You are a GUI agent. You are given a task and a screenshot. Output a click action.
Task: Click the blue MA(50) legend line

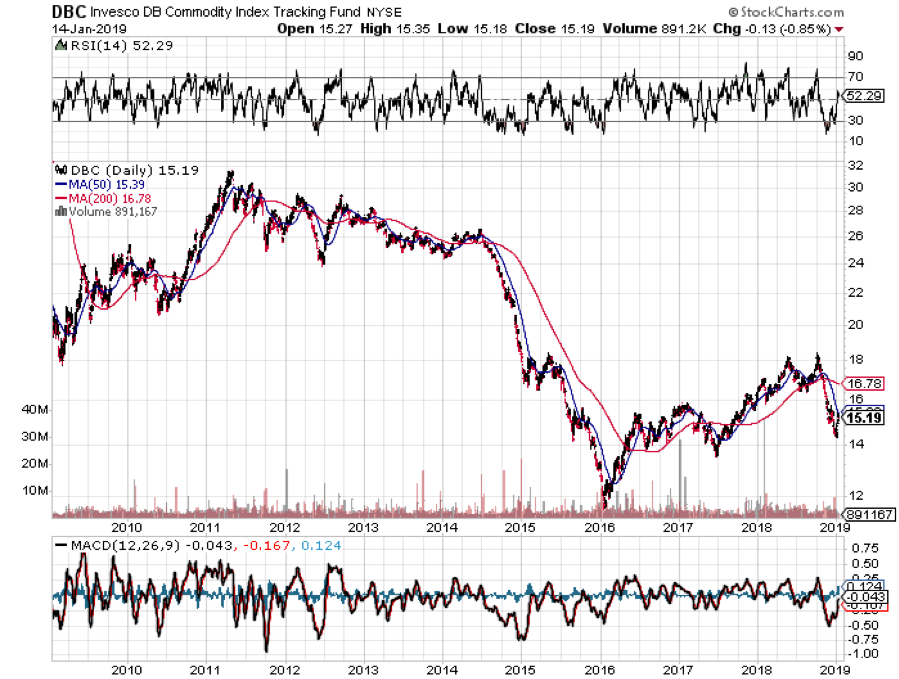59,184
